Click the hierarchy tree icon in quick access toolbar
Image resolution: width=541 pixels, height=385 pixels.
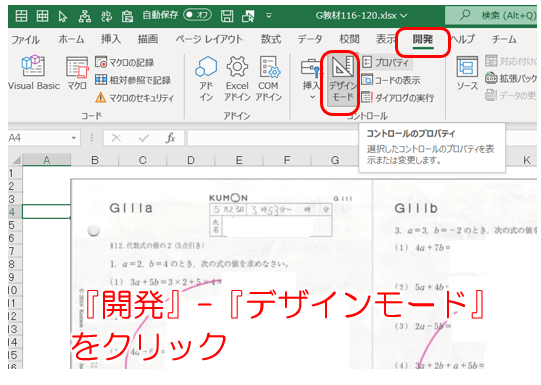85,16
